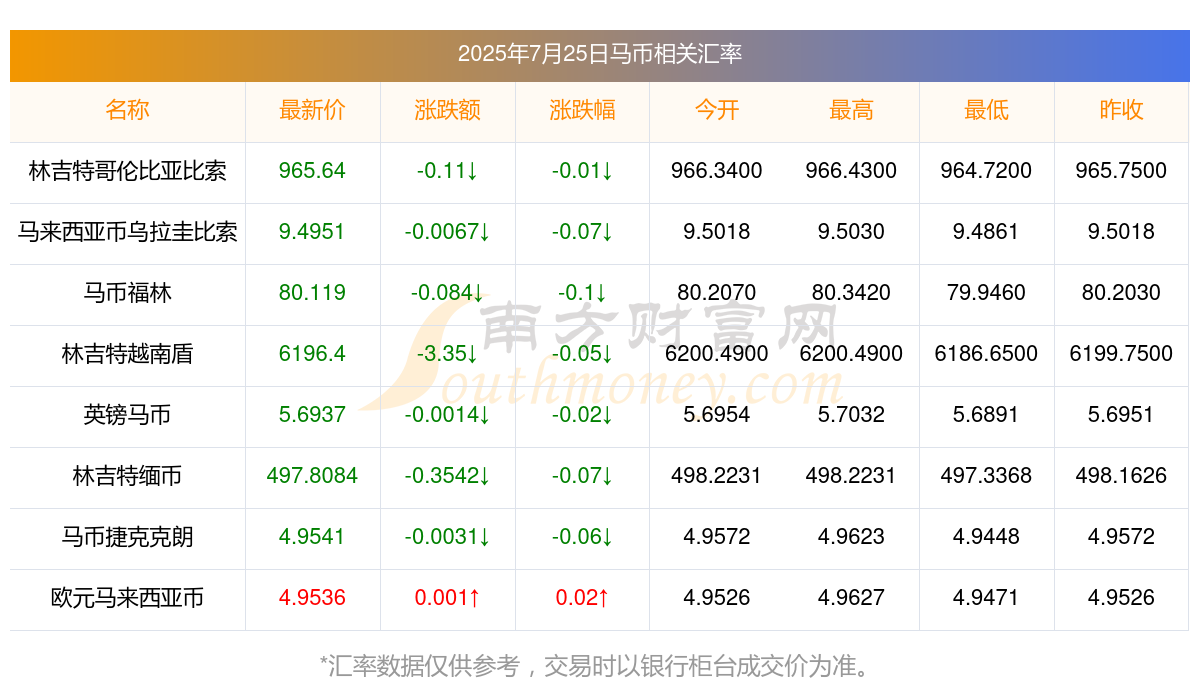Click the title 2025年7月25日马币相关汇率
Image resolution: width=1200 pixels, height=698 pixels.
pyautogui.click(x=600, y=54)
